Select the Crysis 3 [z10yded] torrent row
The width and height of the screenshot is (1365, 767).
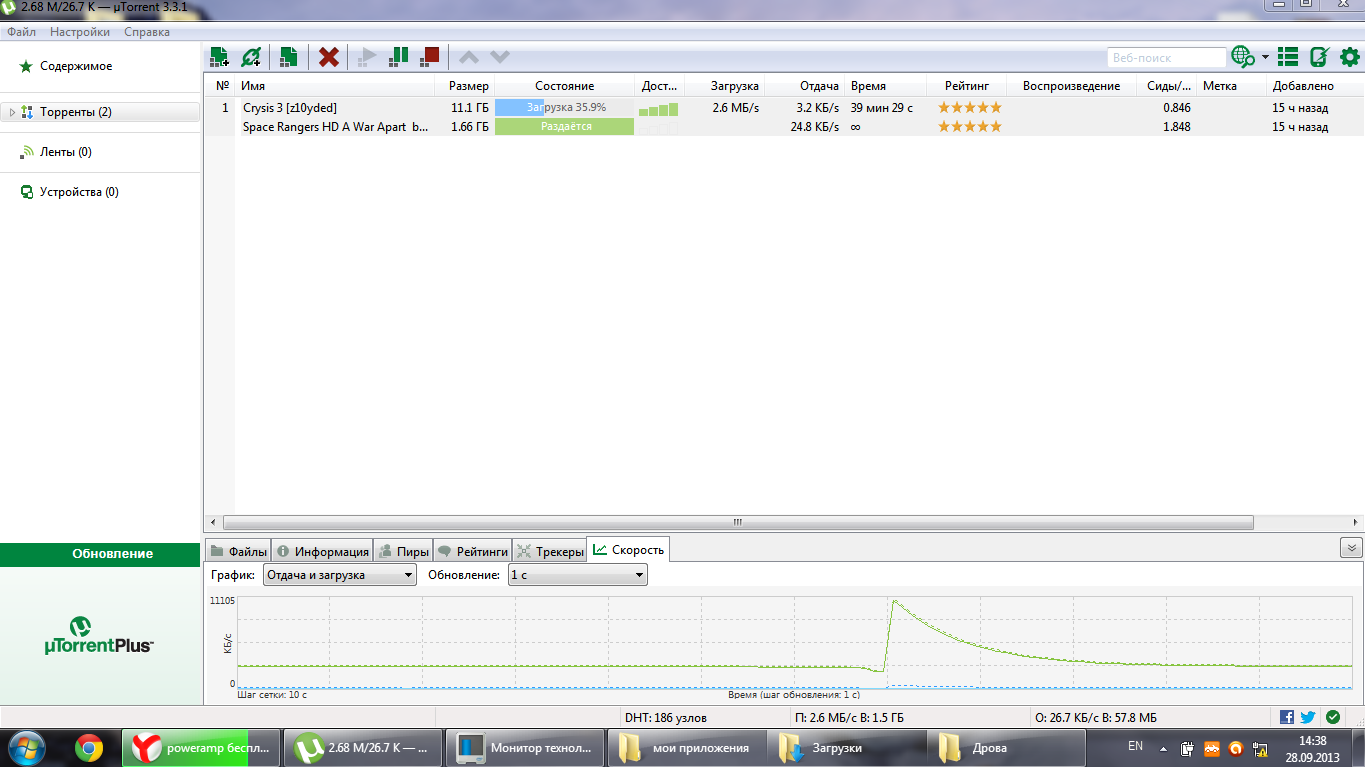784,107
